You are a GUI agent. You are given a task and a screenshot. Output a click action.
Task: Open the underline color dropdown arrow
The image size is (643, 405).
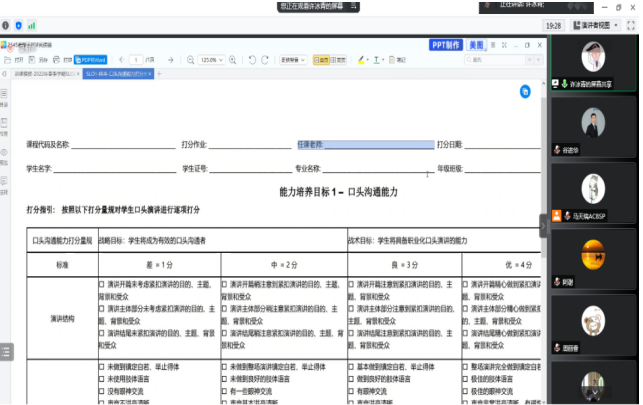point(383,60)
